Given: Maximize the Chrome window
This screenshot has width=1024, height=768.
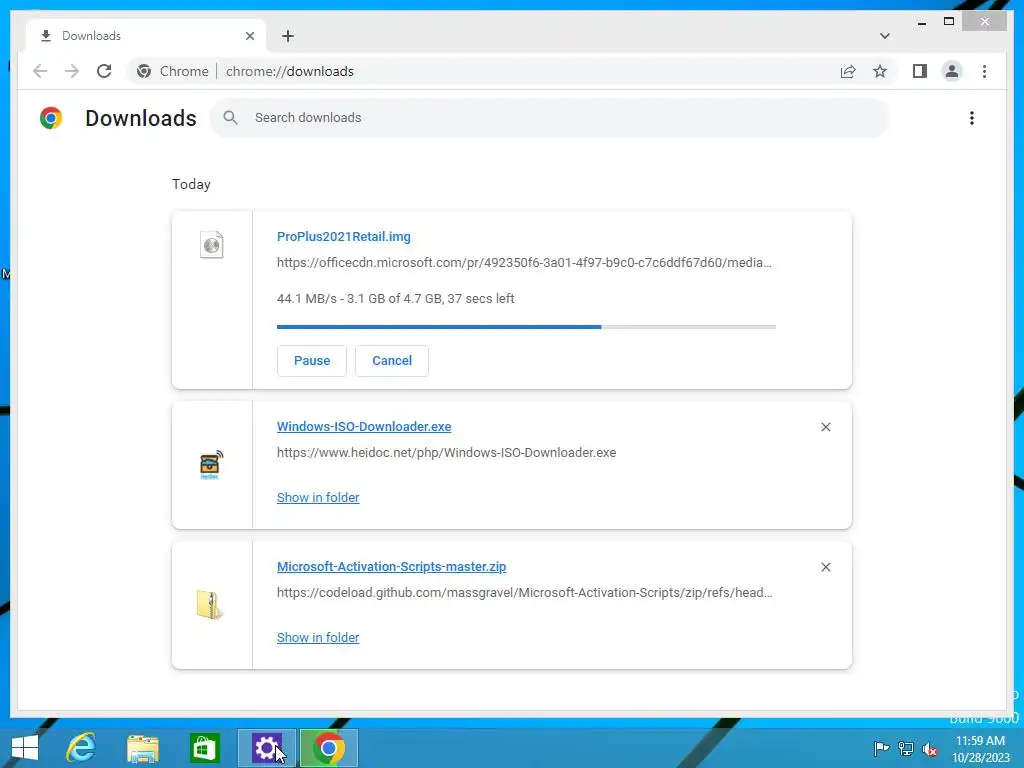Looking at the screenshot, I should tap(949, 22).
